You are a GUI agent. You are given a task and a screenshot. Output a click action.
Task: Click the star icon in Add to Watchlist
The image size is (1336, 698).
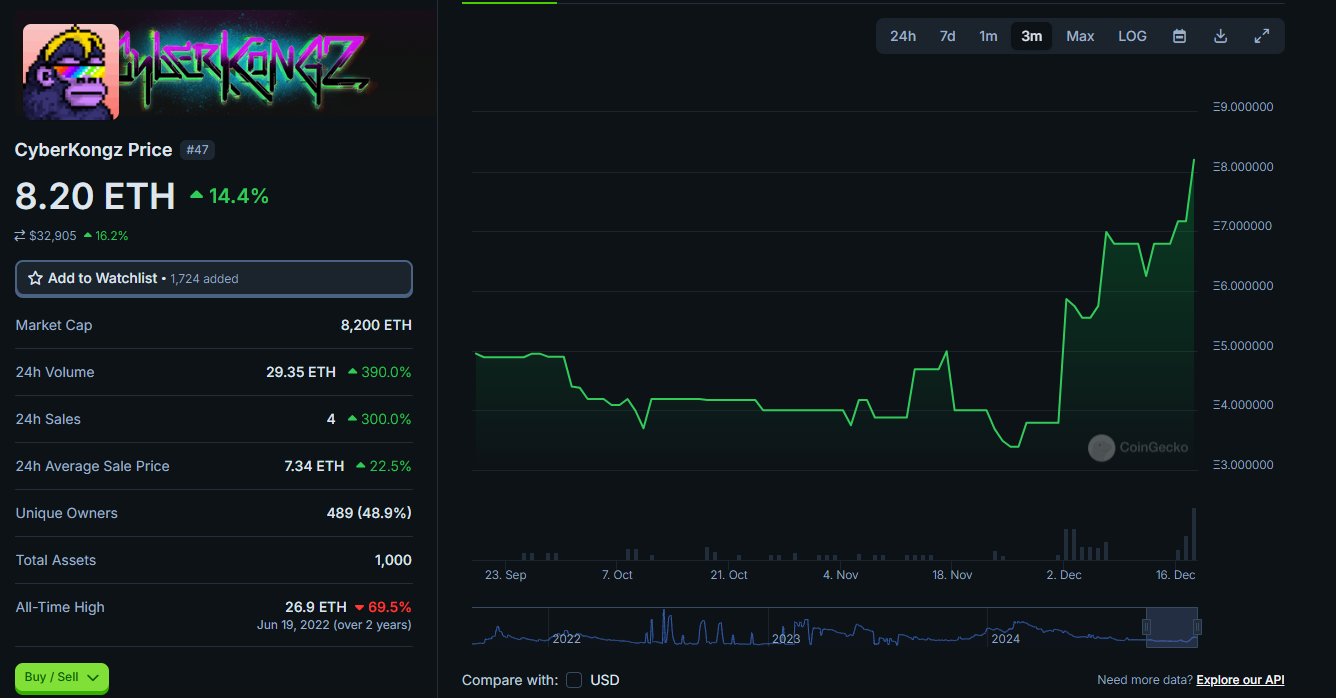[x=35, y=279]
